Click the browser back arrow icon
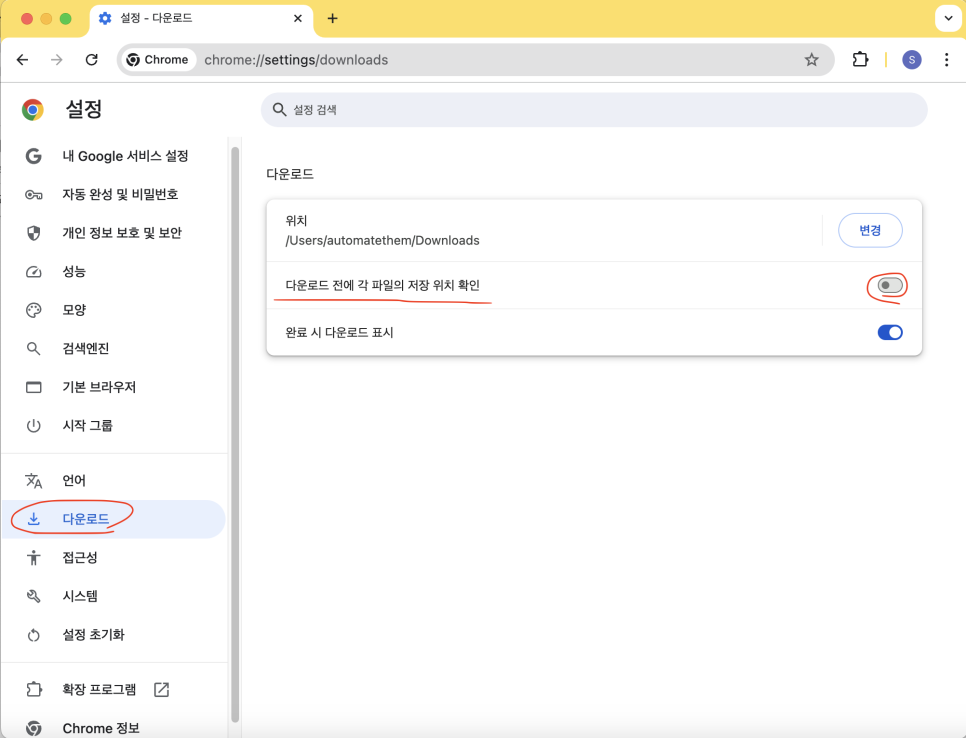966x738 pixels. (x=22, y=60)
